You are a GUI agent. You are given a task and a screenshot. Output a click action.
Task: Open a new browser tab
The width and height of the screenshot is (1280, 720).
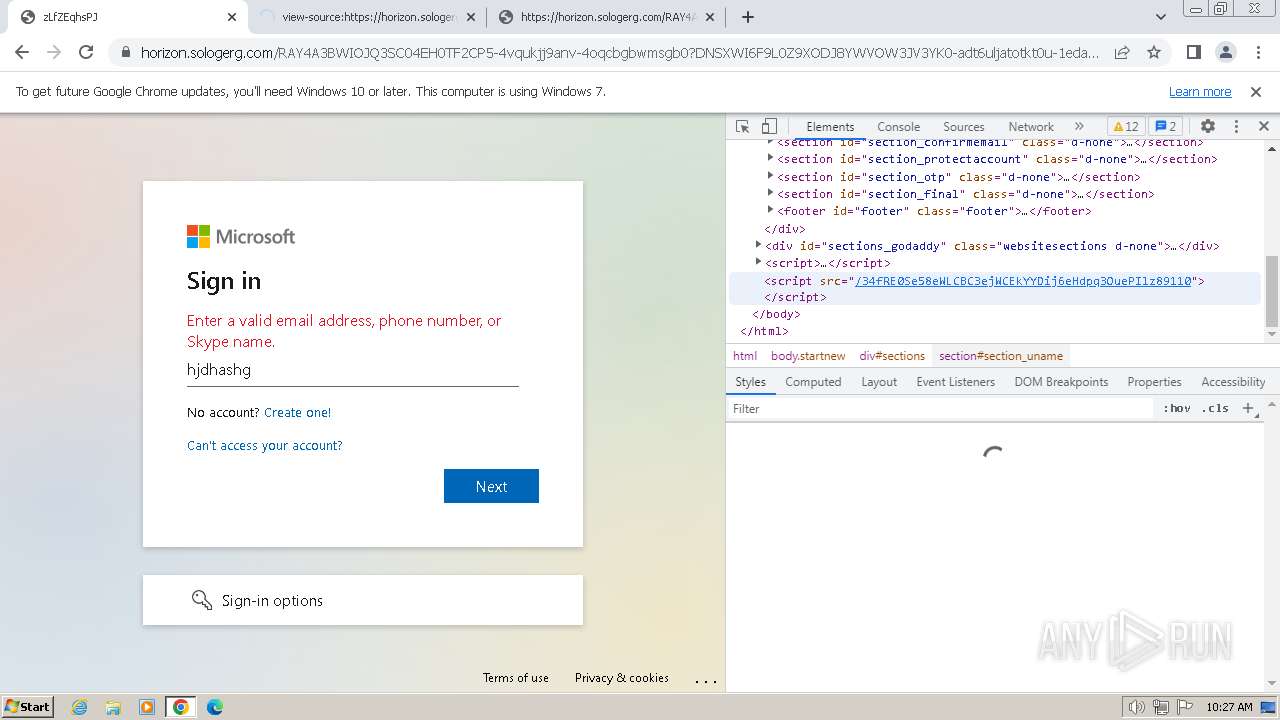747,17
